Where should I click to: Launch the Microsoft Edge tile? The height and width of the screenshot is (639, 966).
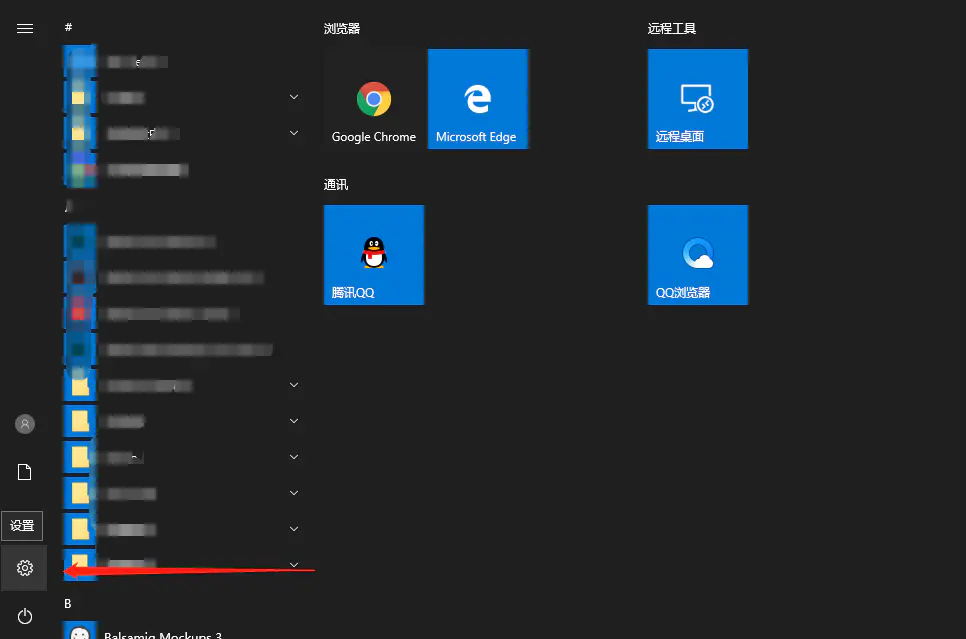[x=478, y=99]
